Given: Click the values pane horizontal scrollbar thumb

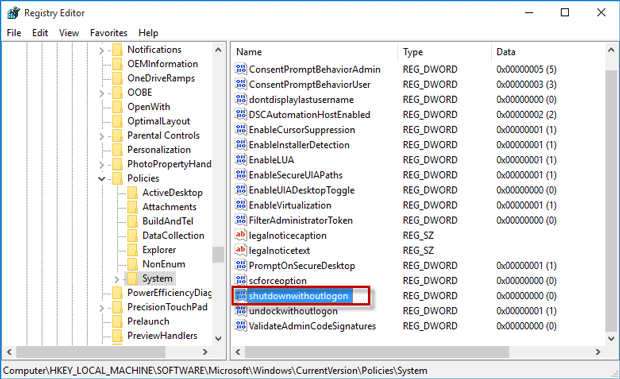Looking at the screenshot, I should (377, 351).
